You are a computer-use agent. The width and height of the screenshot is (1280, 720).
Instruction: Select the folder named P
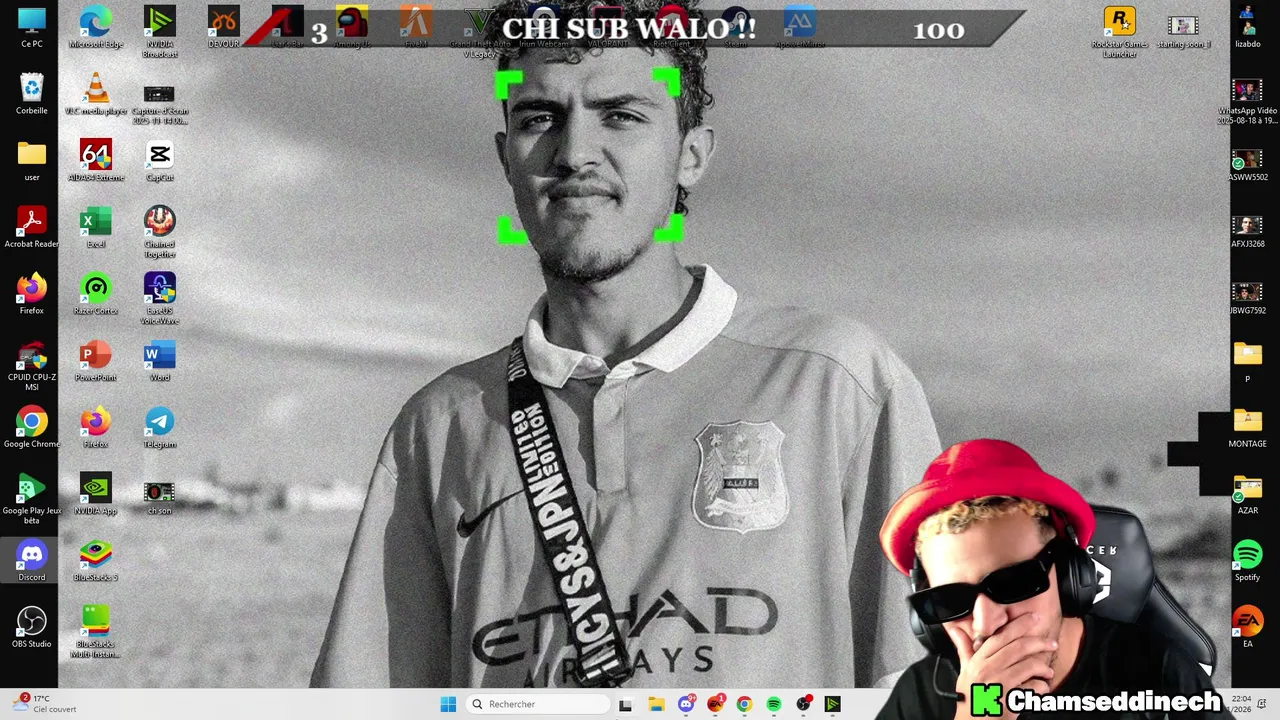pyautogui.click(x=1248, y=361)
